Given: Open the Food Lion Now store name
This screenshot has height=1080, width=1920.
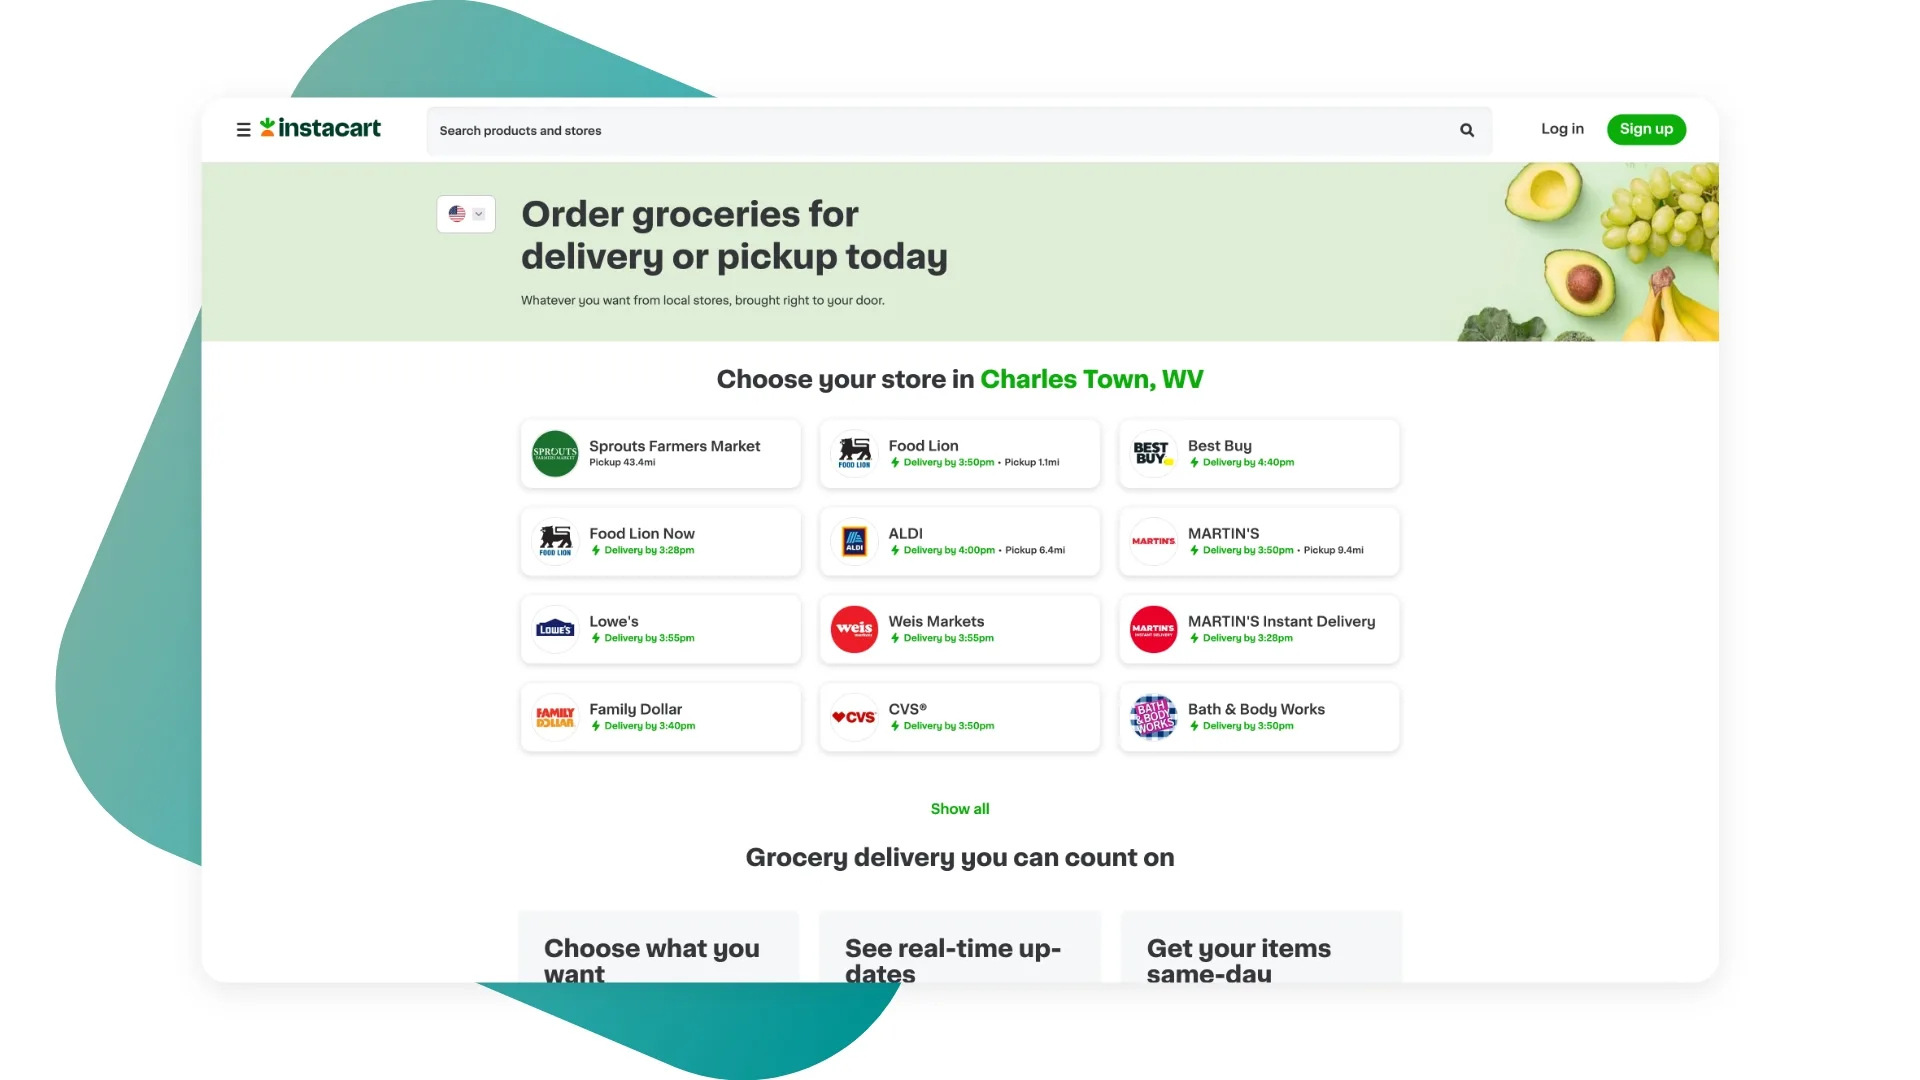Looking at the screenshot, I should point(641,534).
